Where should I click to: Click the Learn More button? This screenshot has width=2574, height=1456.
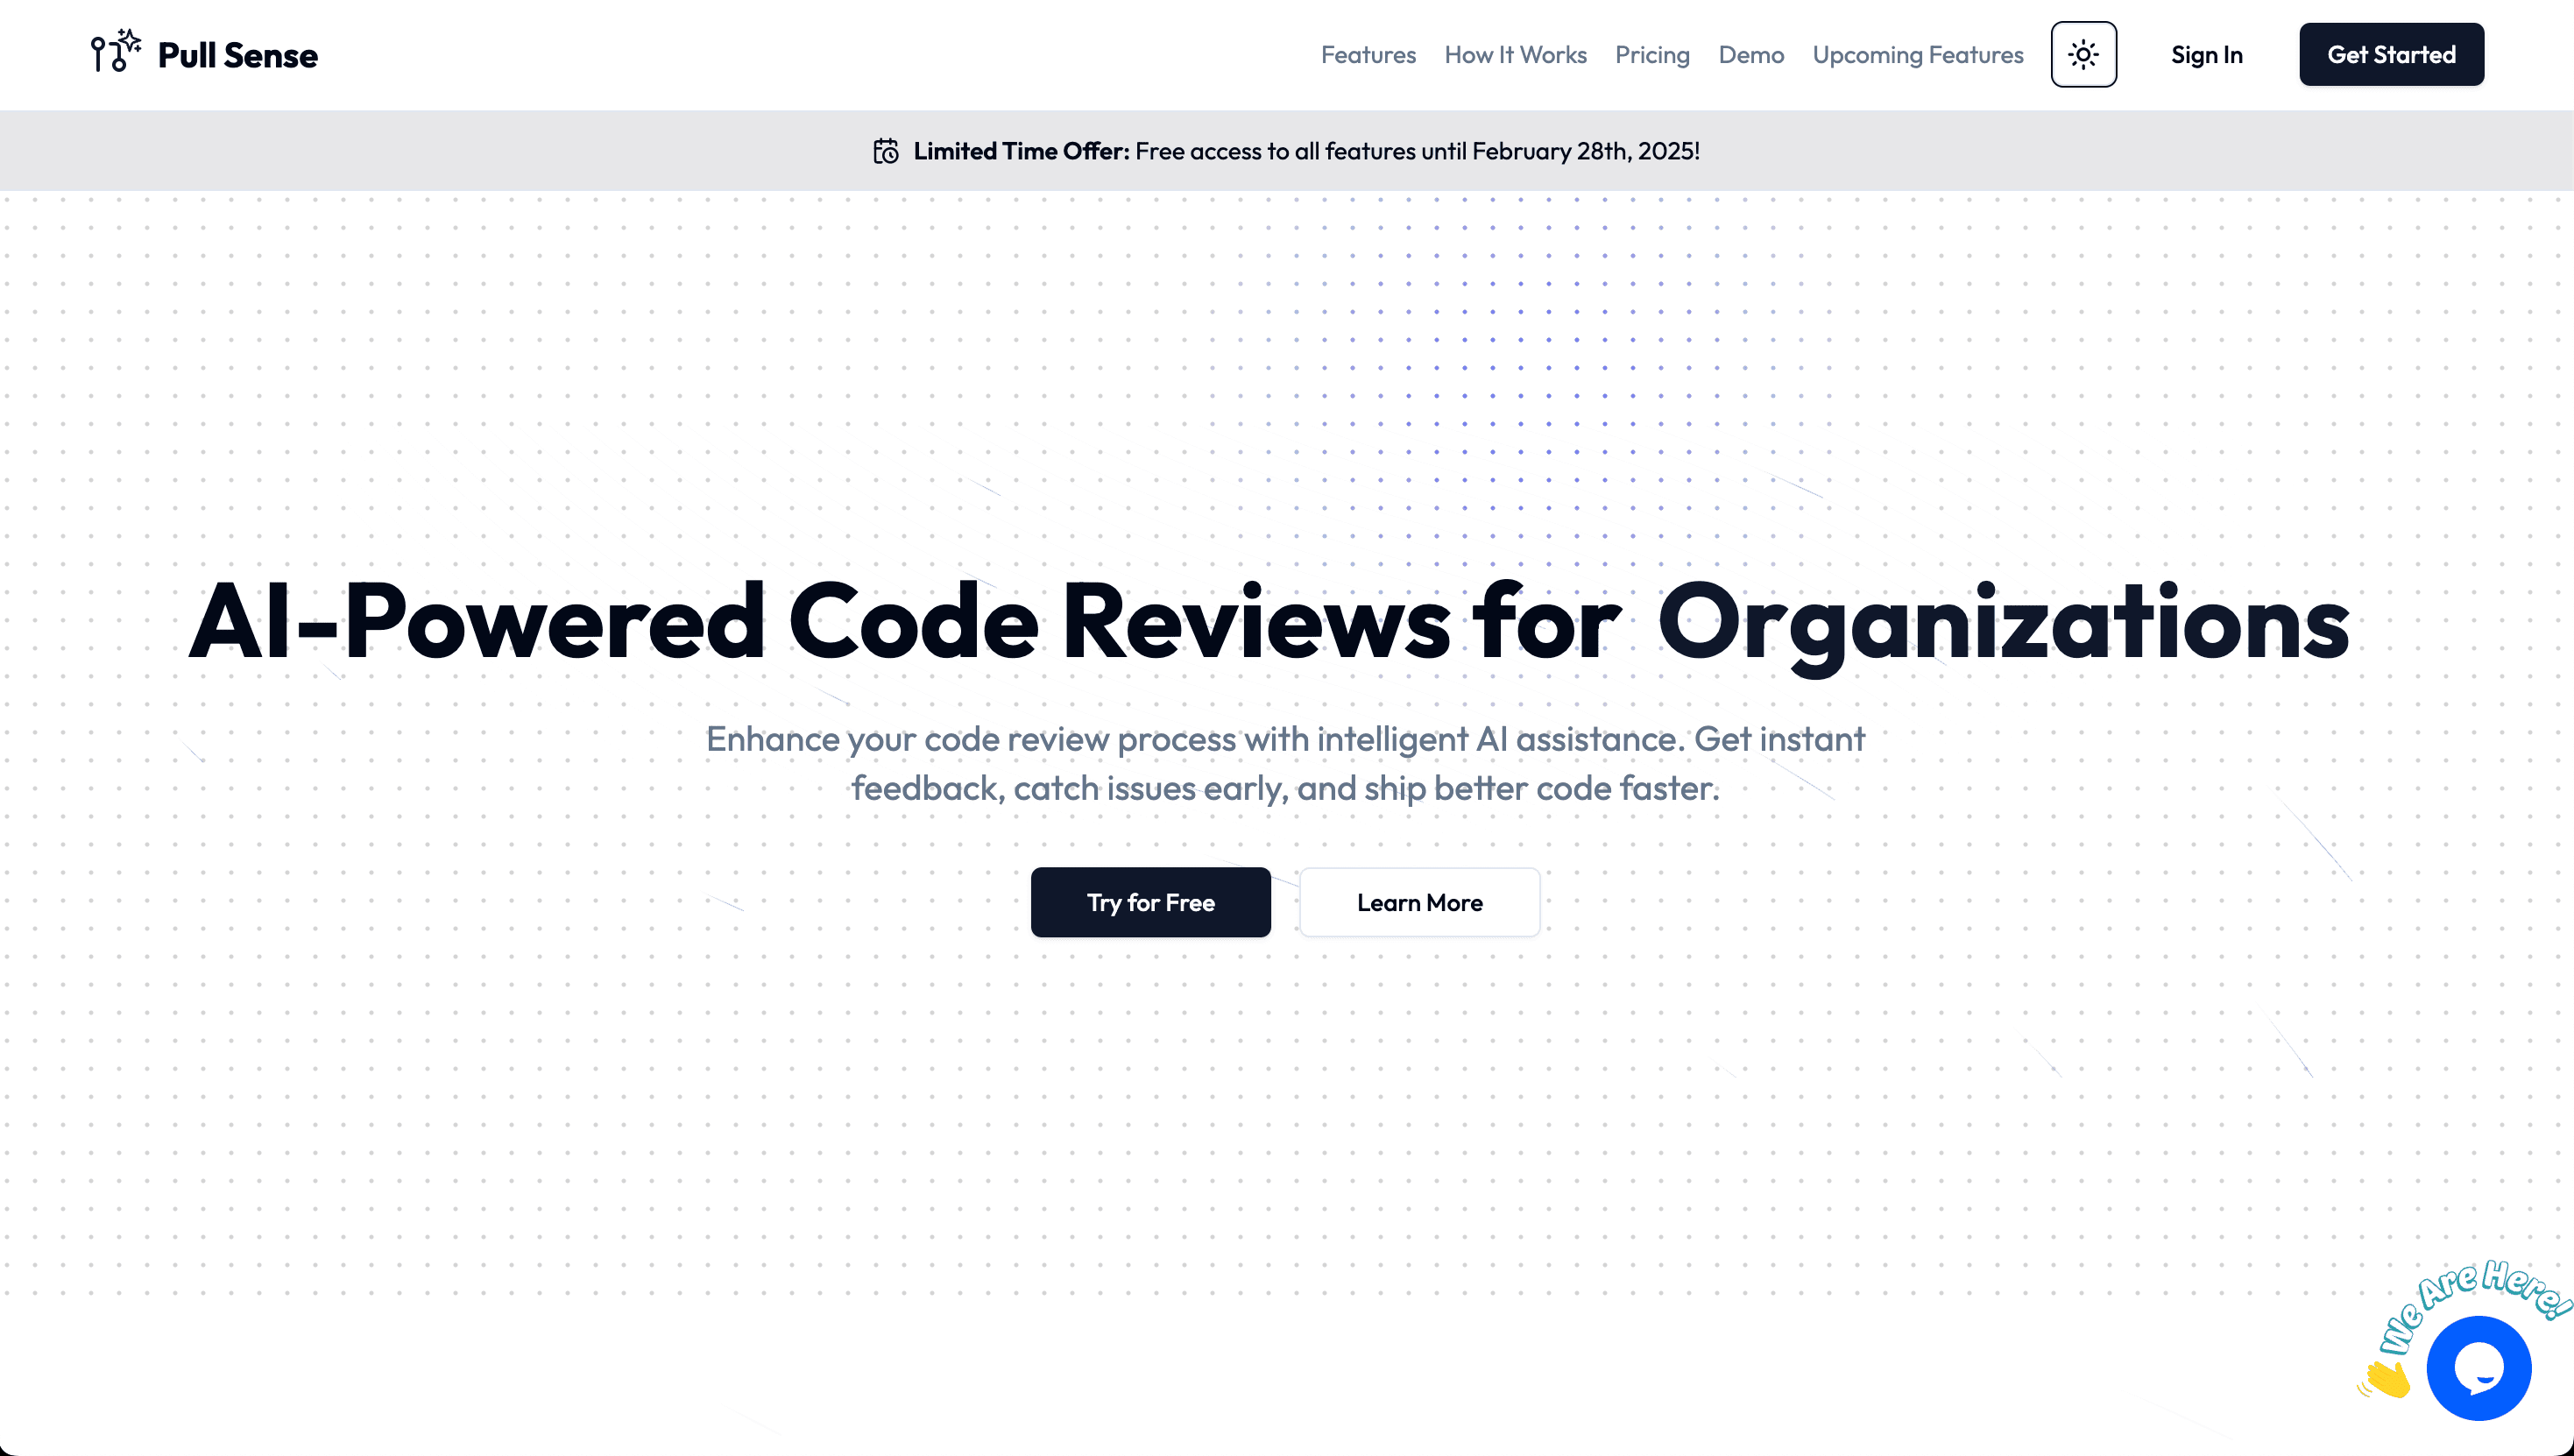coord(1419,901)
